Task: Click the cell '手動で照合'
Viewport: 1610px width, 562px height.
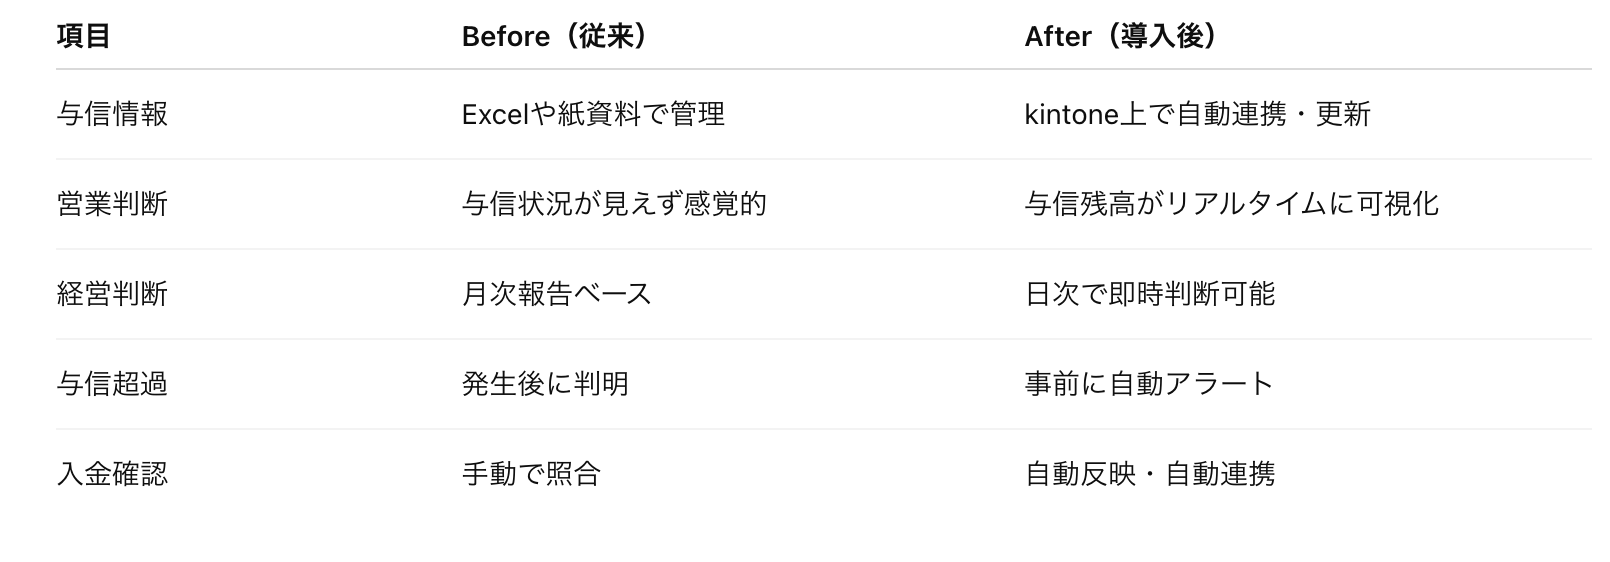Action: (x=531, y=474)
